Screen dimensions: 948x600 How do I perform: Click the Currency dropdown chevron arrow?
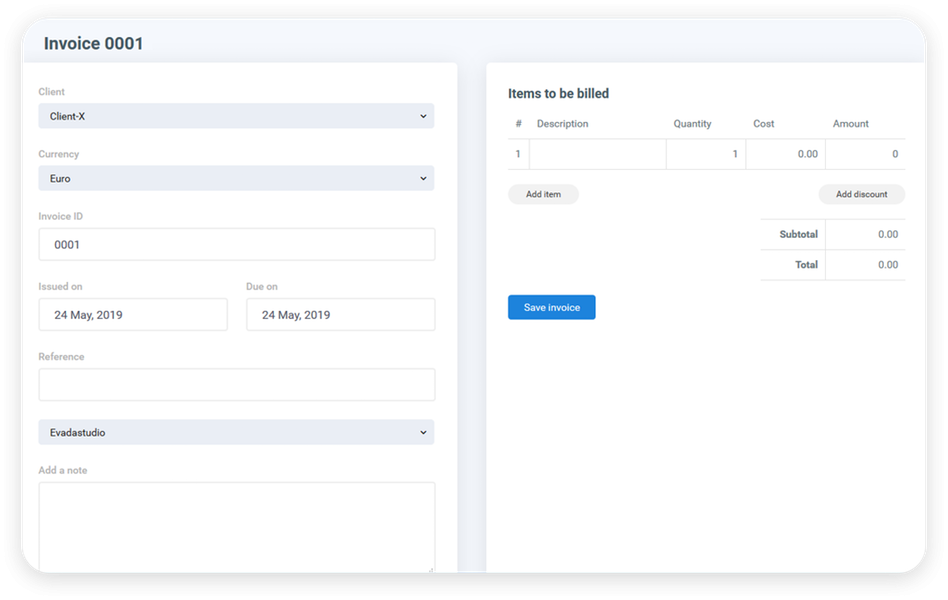[x=425, y=177]
